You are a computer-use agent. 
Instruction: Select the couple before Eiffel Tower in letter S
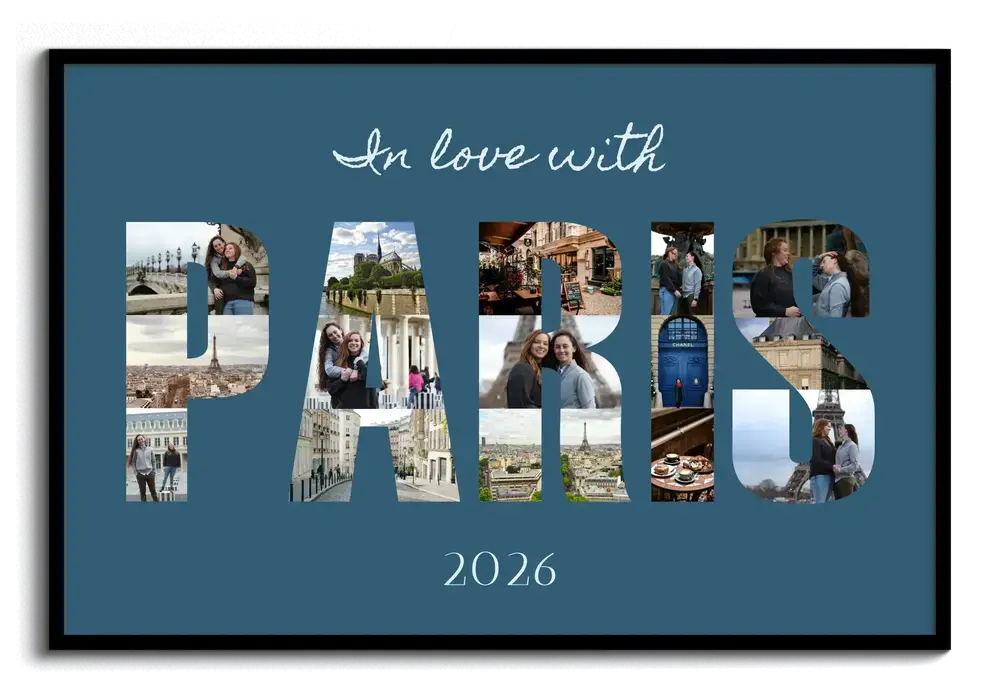805,446
